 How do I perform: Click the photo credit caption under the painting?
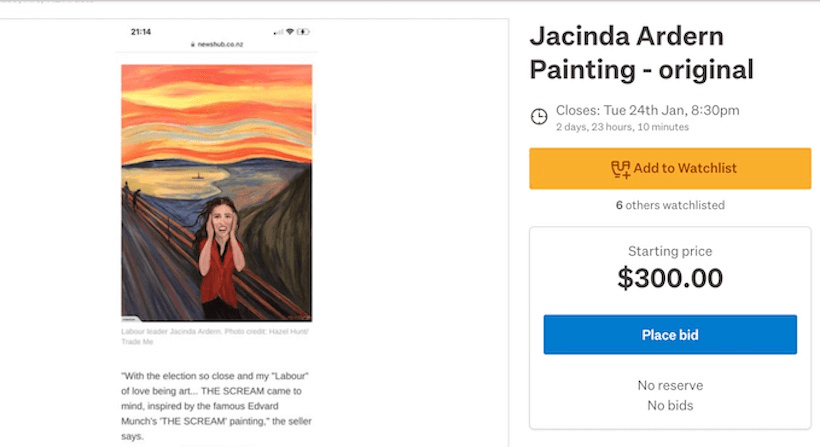click(215, 337)
